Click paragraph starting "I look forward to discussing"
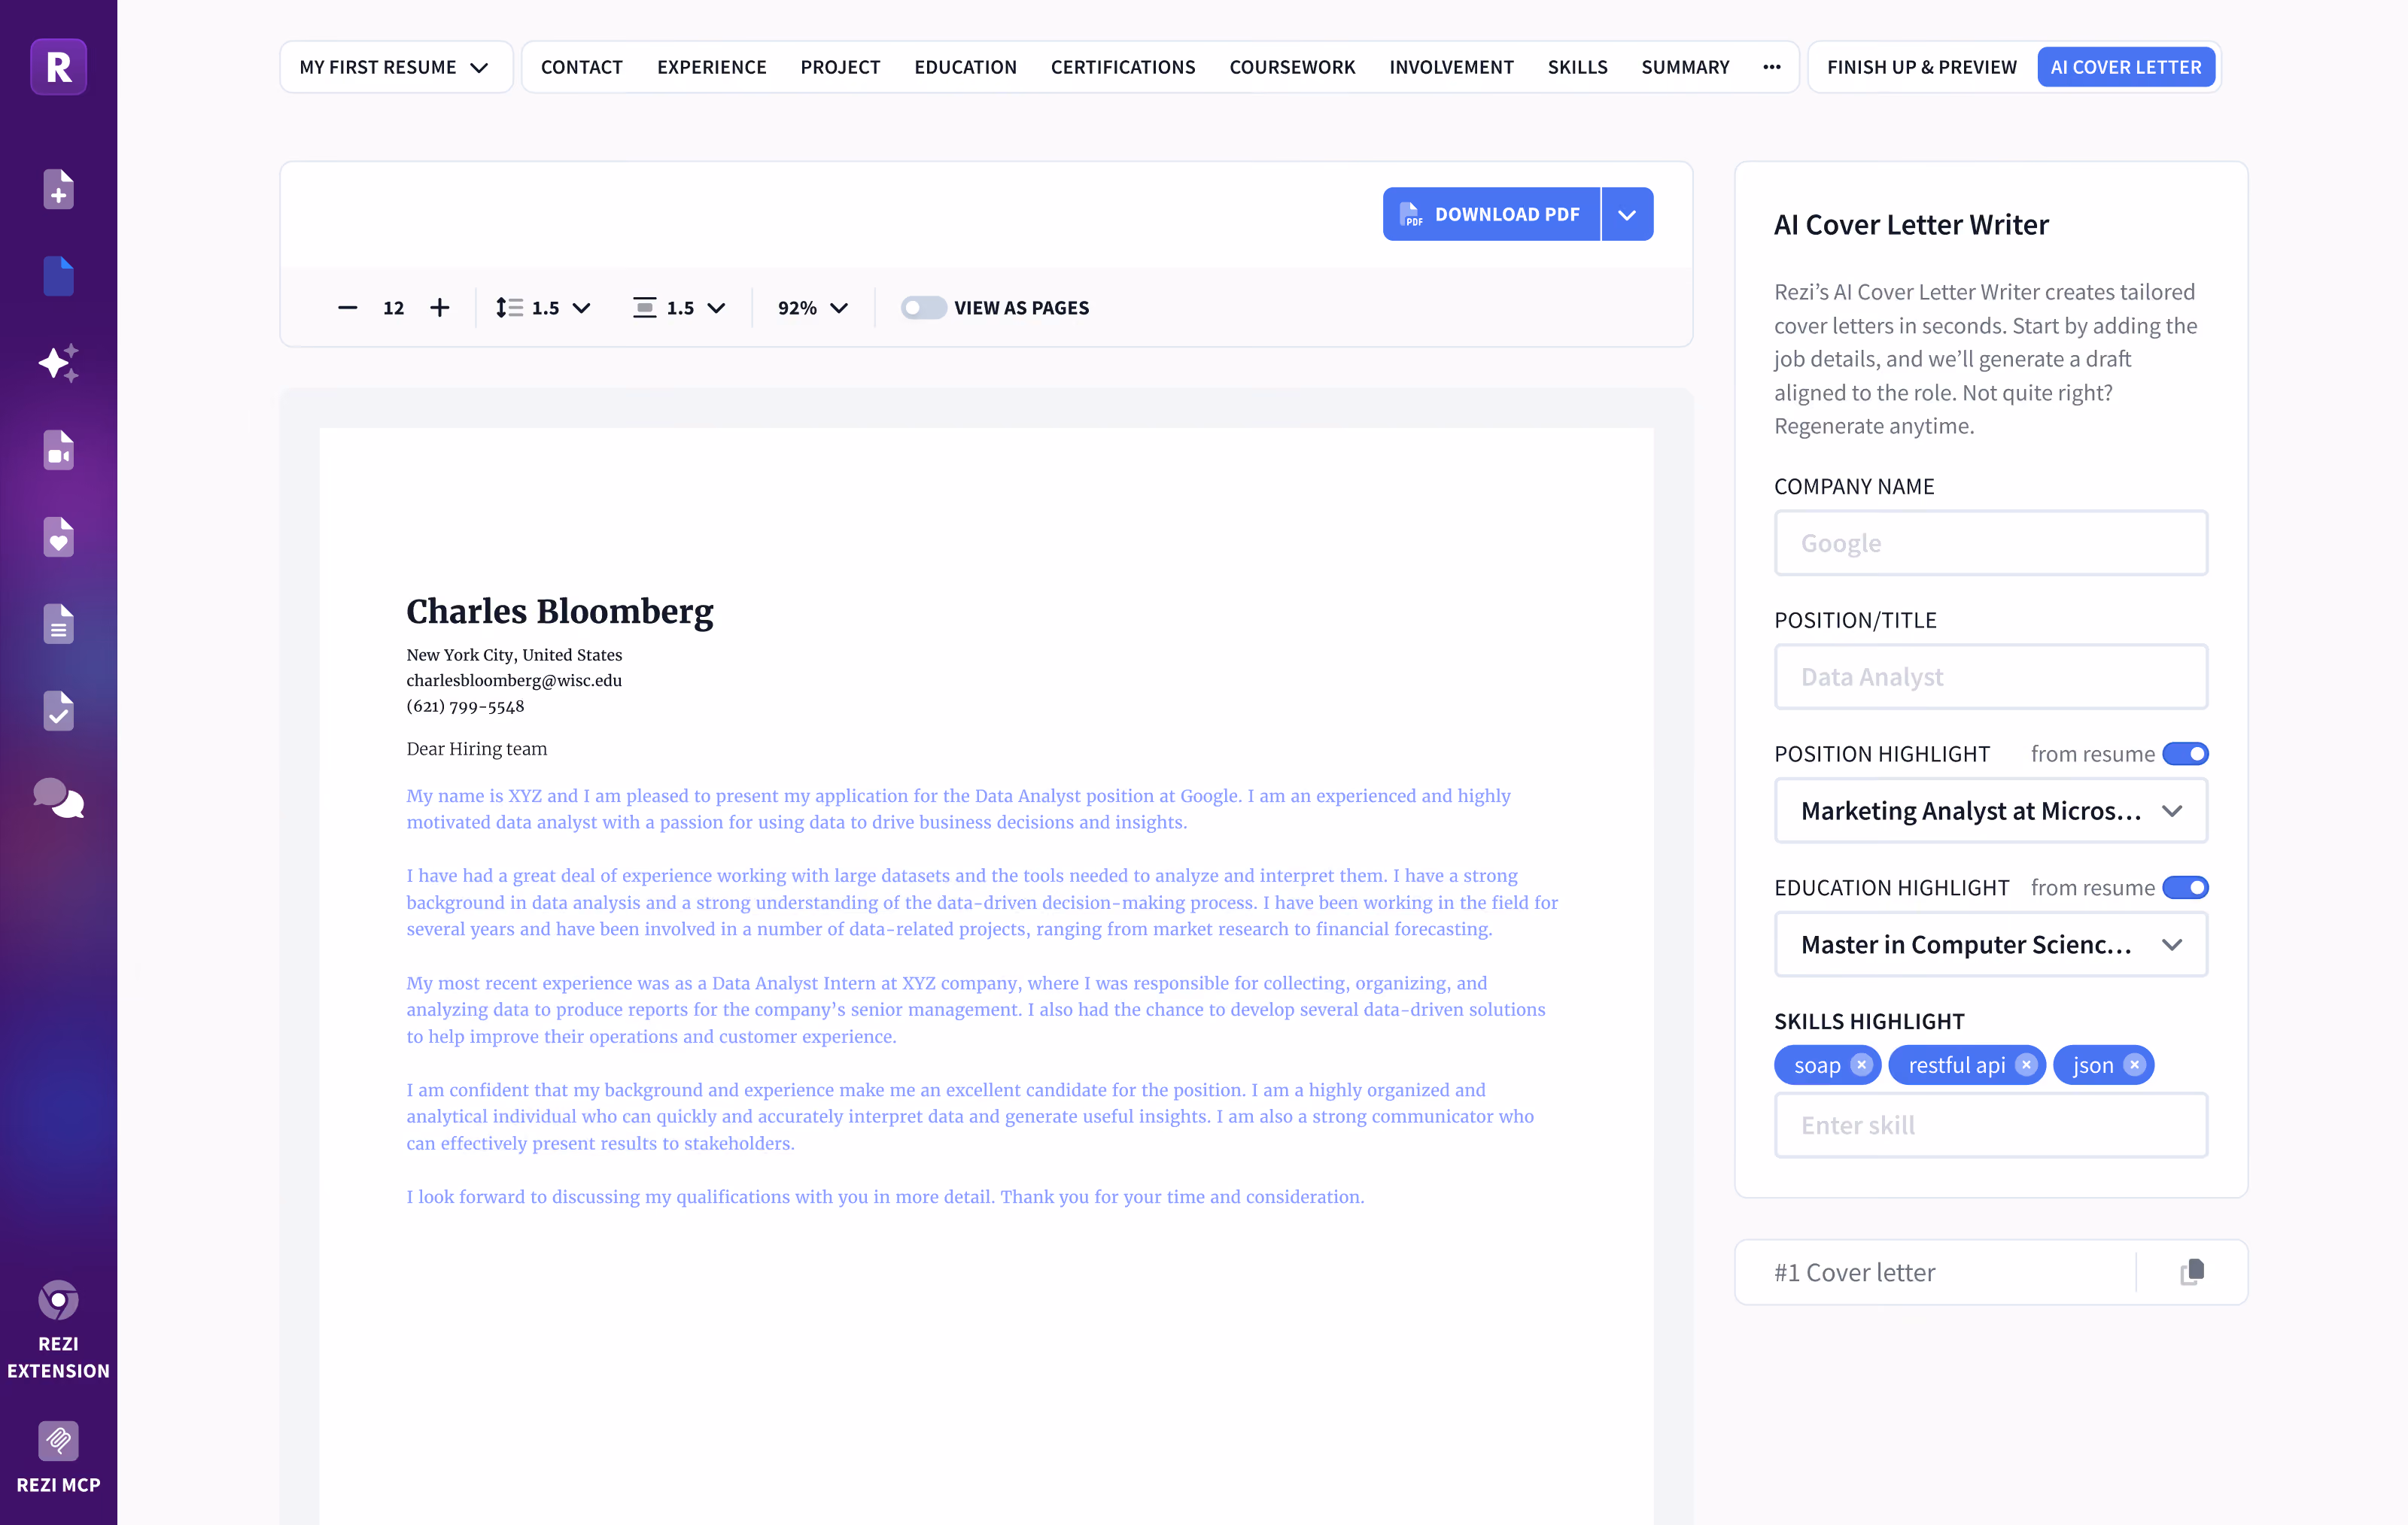Screen dimensions: 2408x1525 click(885, 1197)
